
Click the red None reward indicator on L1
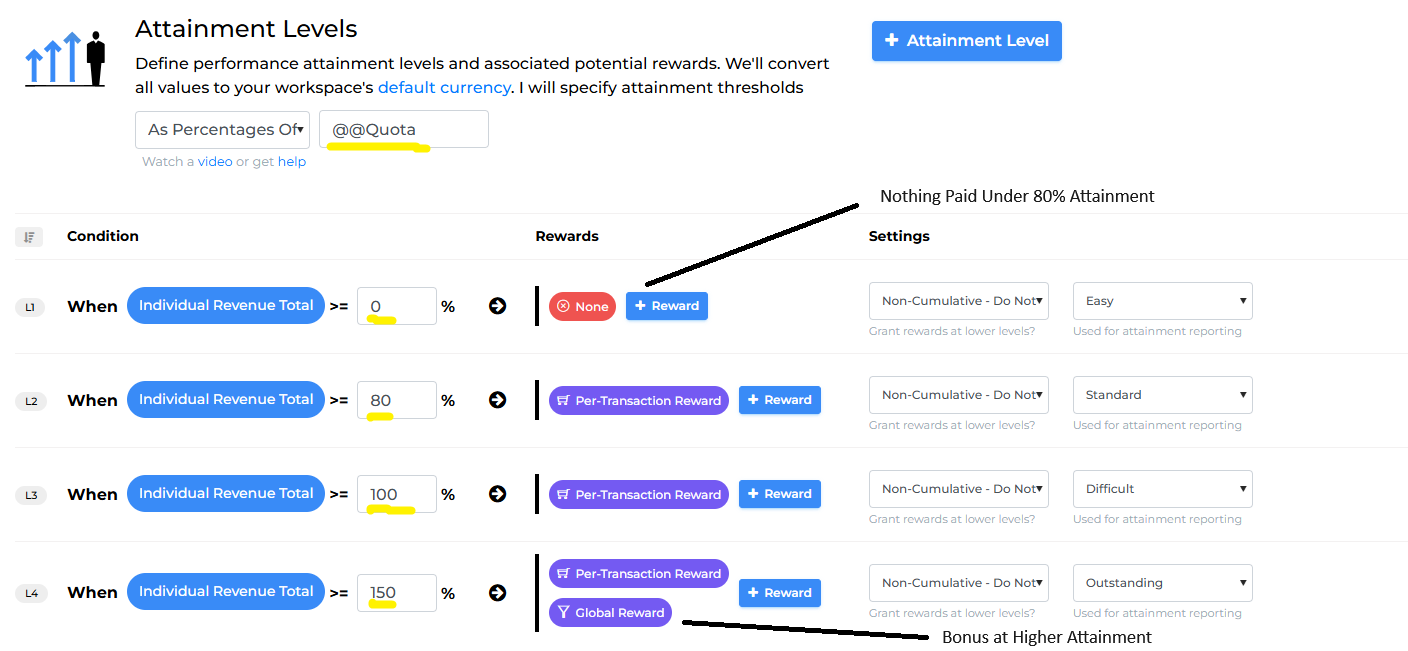[582, 306]
